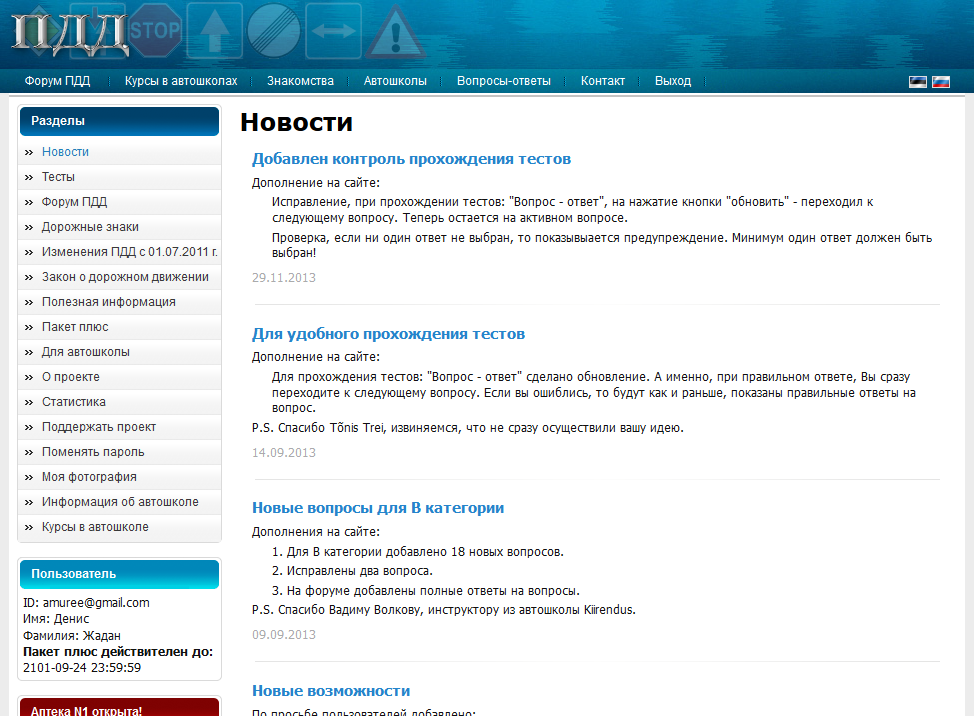Click the ПДД site logo
This screenshot has height=716, width=974.
point(70,35)
